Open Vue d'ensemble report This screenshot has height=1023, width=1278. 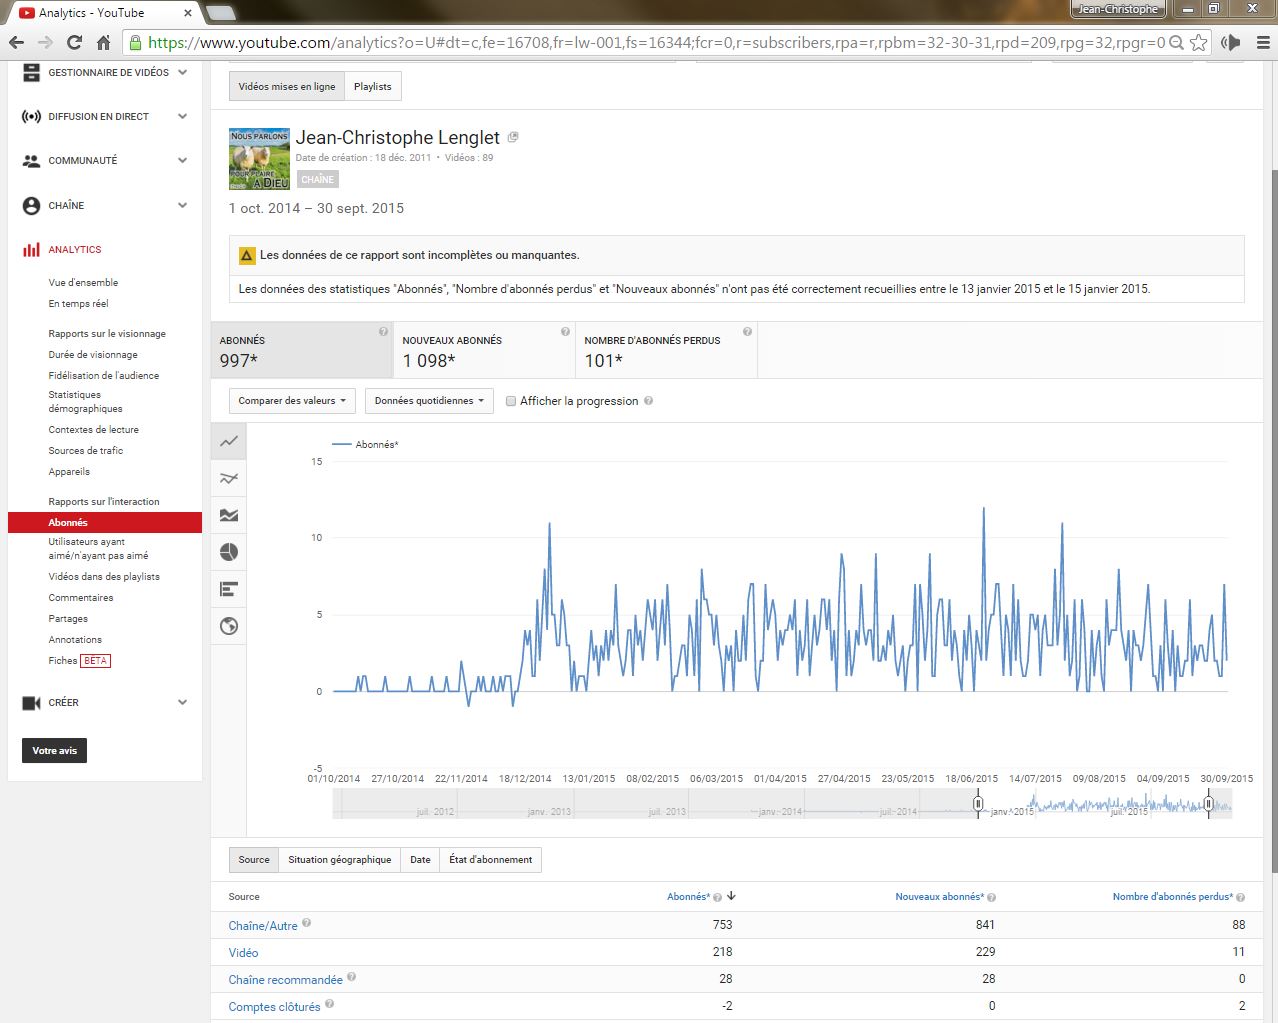point(83,283)
